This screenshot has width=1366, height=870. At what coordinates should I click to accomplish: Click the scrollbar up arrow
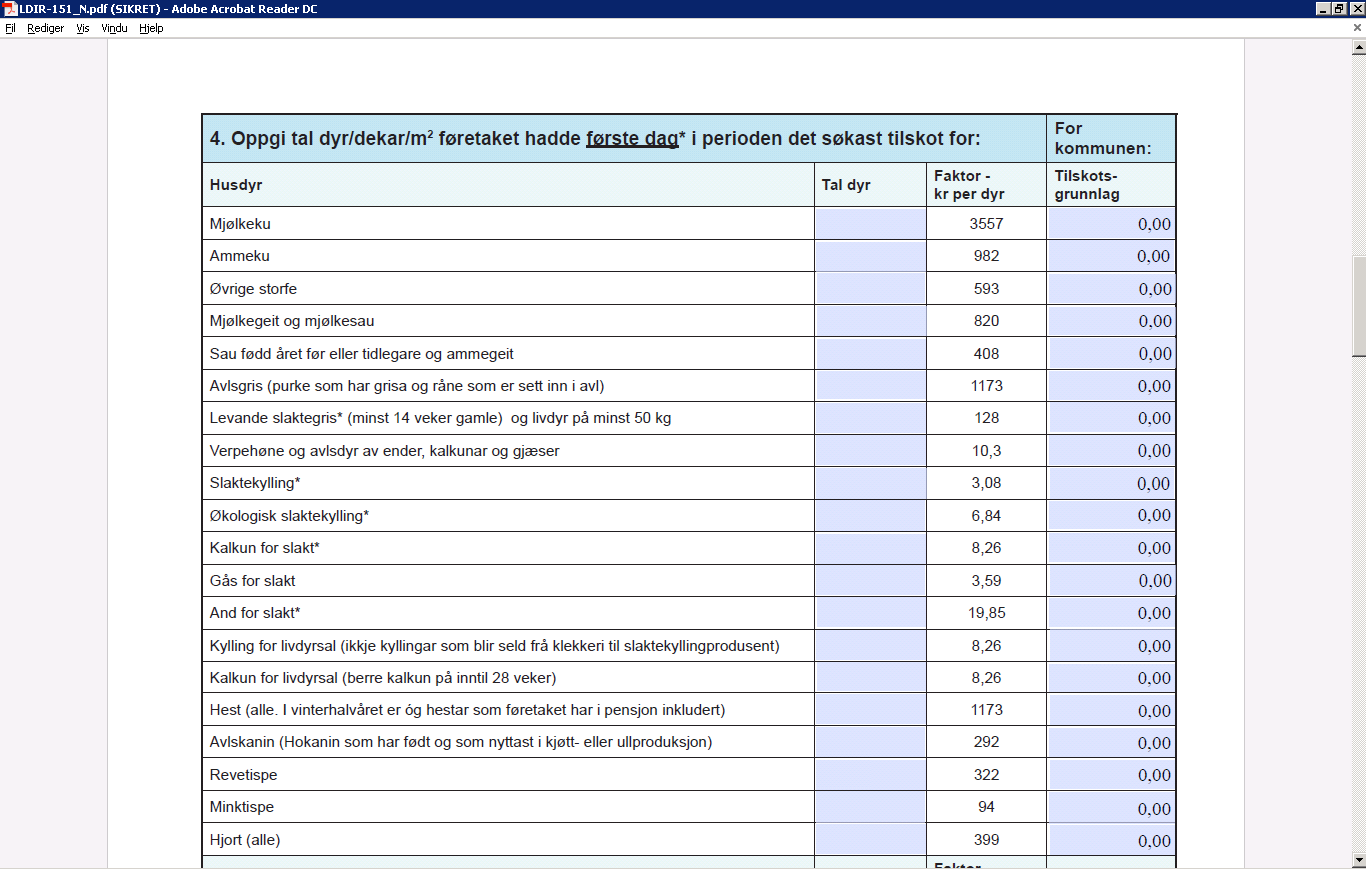[x=1358, y=48]
